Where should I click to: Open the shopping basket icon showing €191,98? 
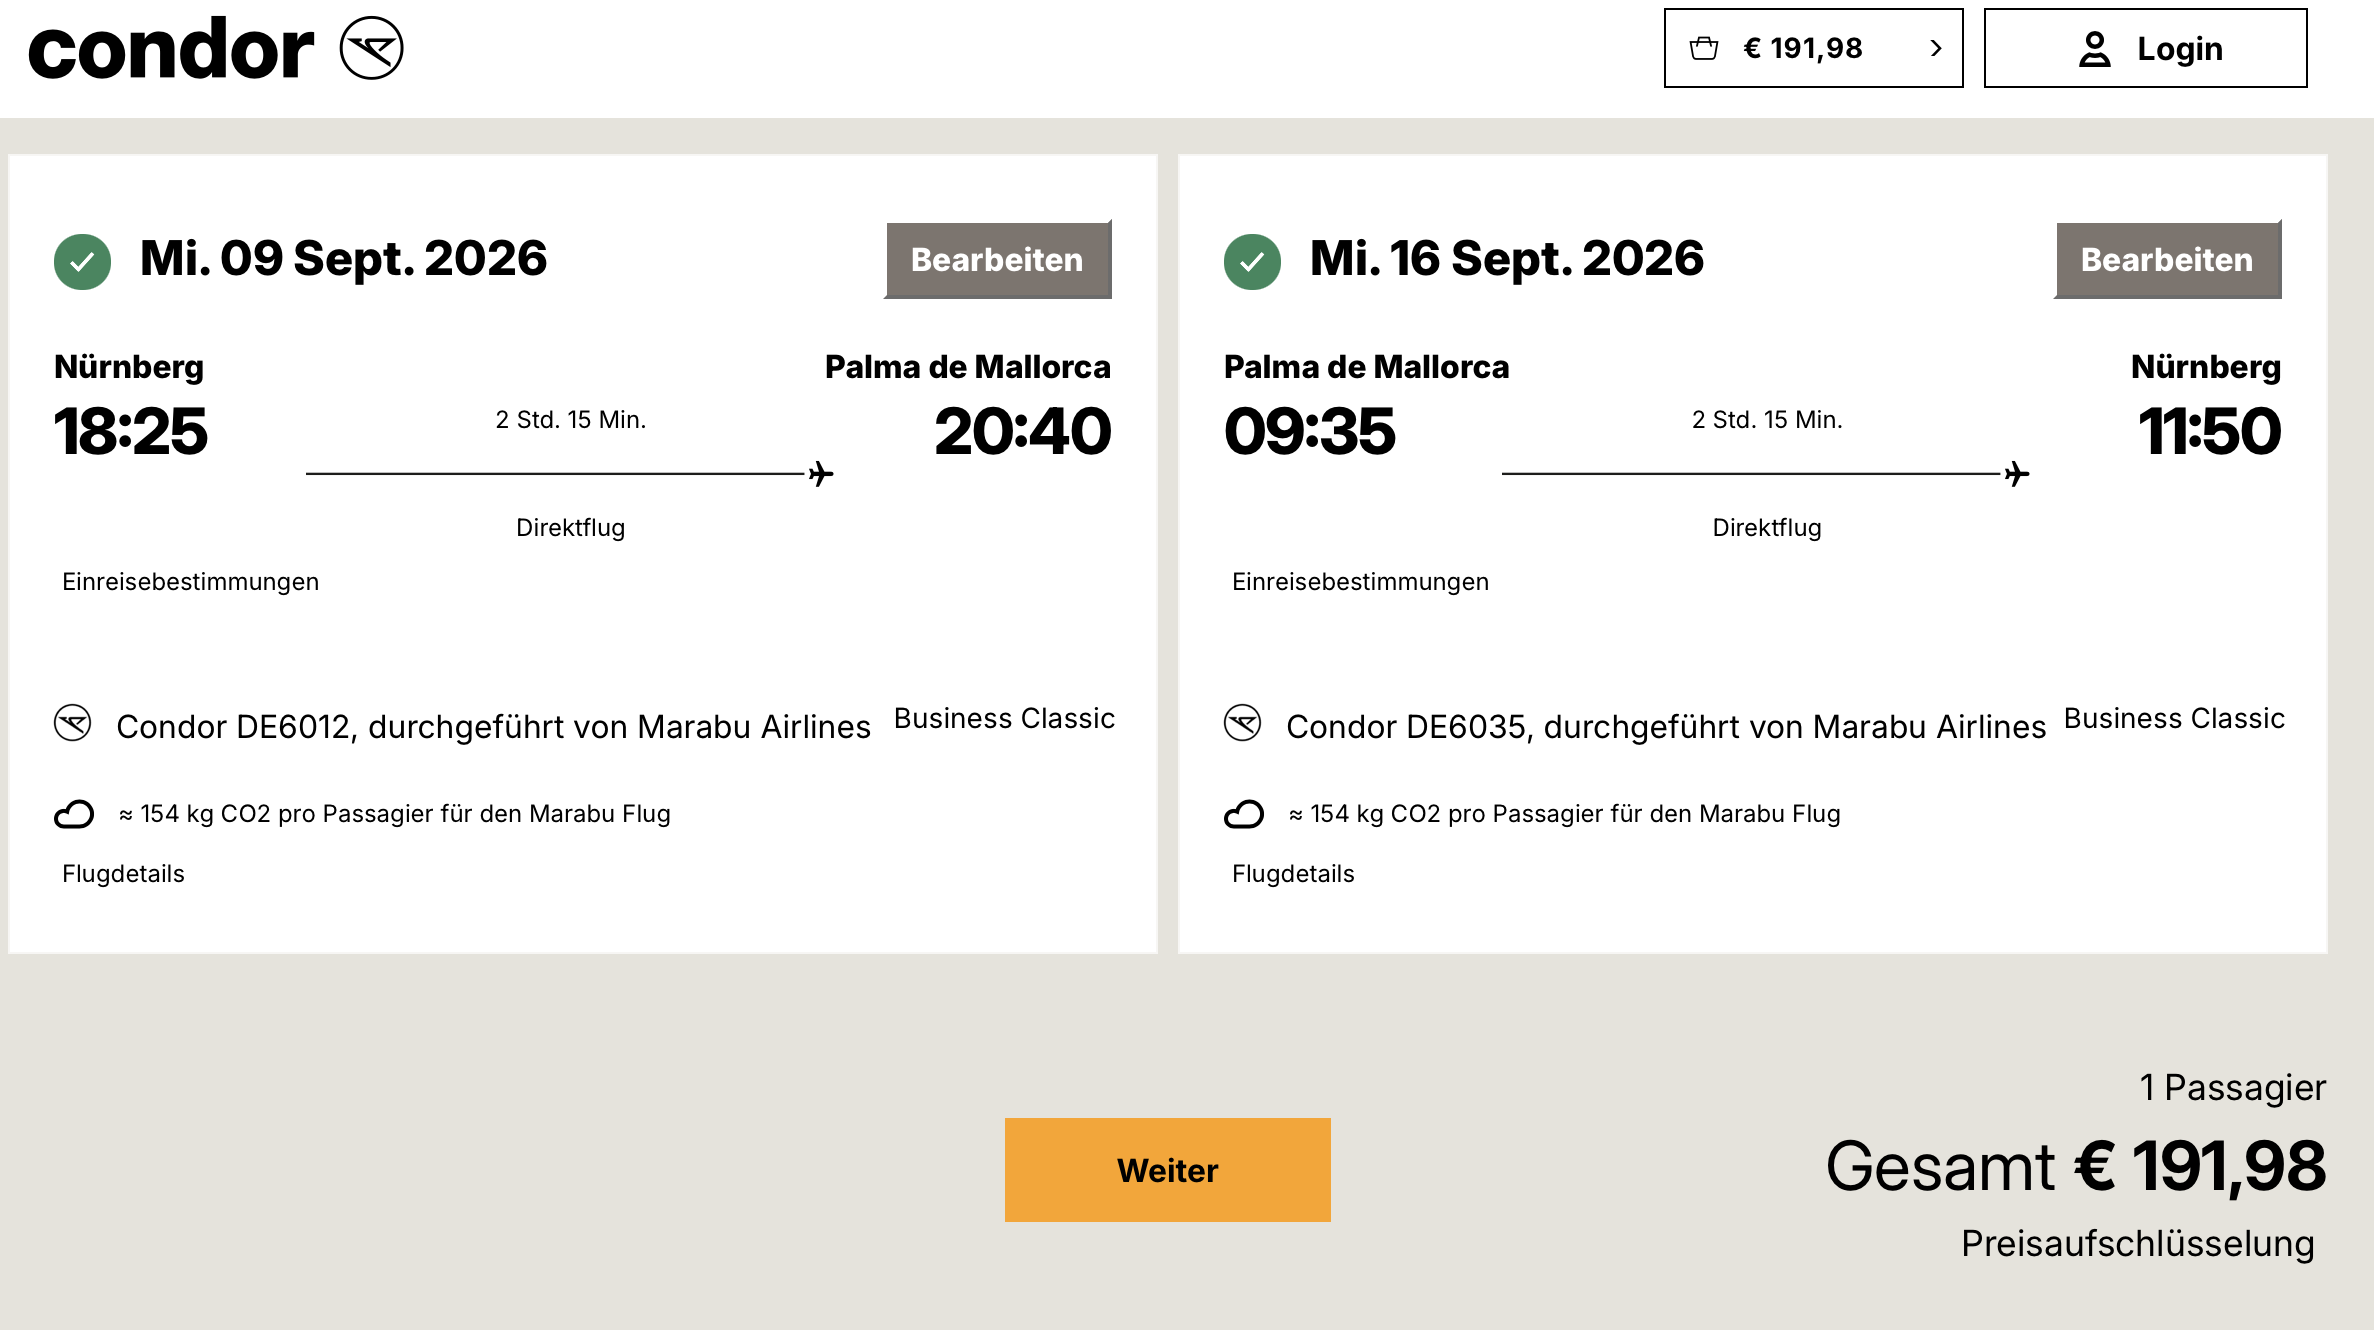1704,48
